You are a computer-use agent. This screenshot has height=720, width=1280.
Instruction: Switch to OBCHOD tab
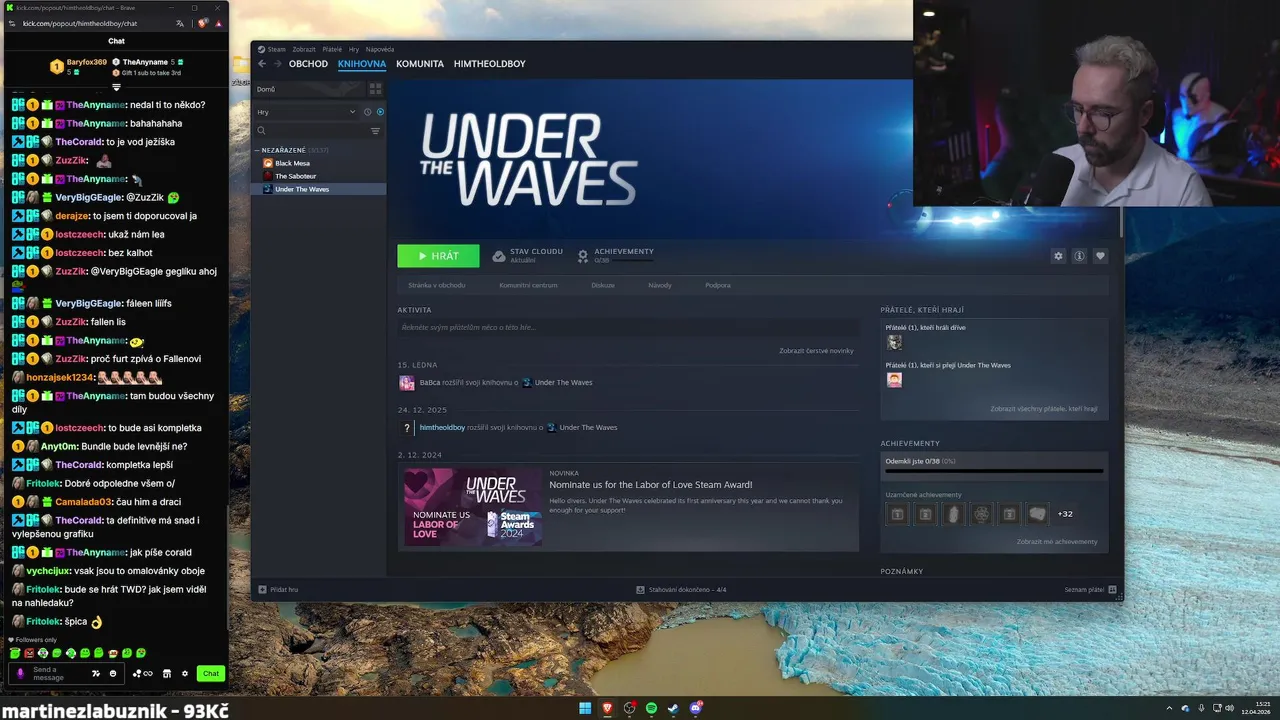[308, 64]
